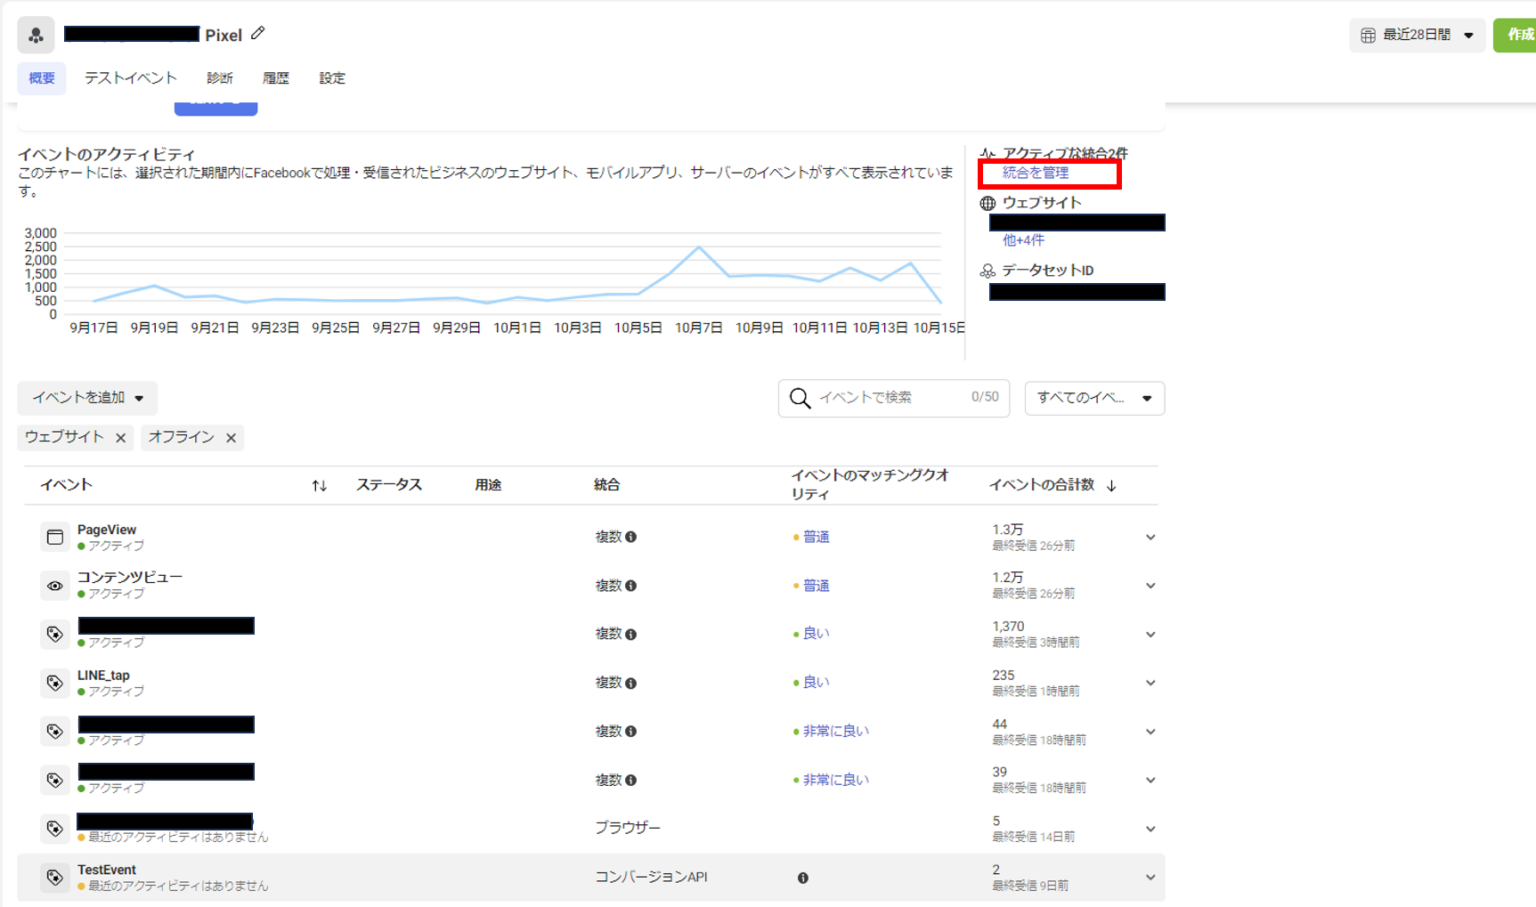1536x907 pixels.
Task: Click the 他+4件 websites link
Action: pyautogui.click(x=1023, y=240)
